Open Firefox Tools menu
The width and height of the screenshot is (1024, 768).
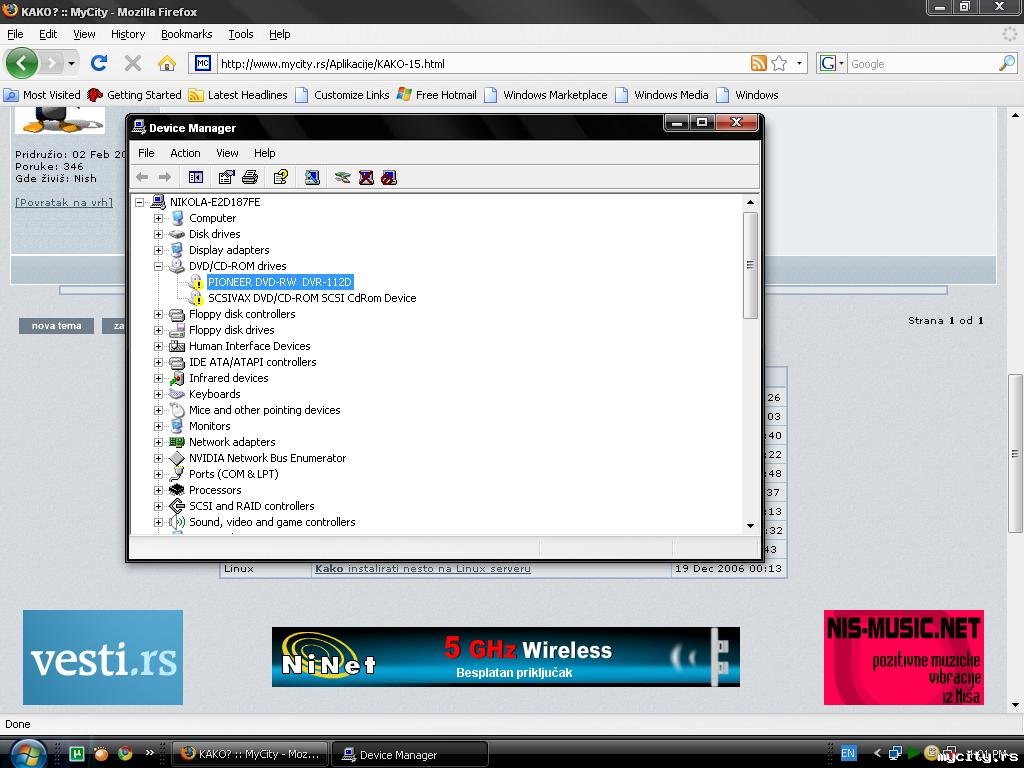(240, 34)
